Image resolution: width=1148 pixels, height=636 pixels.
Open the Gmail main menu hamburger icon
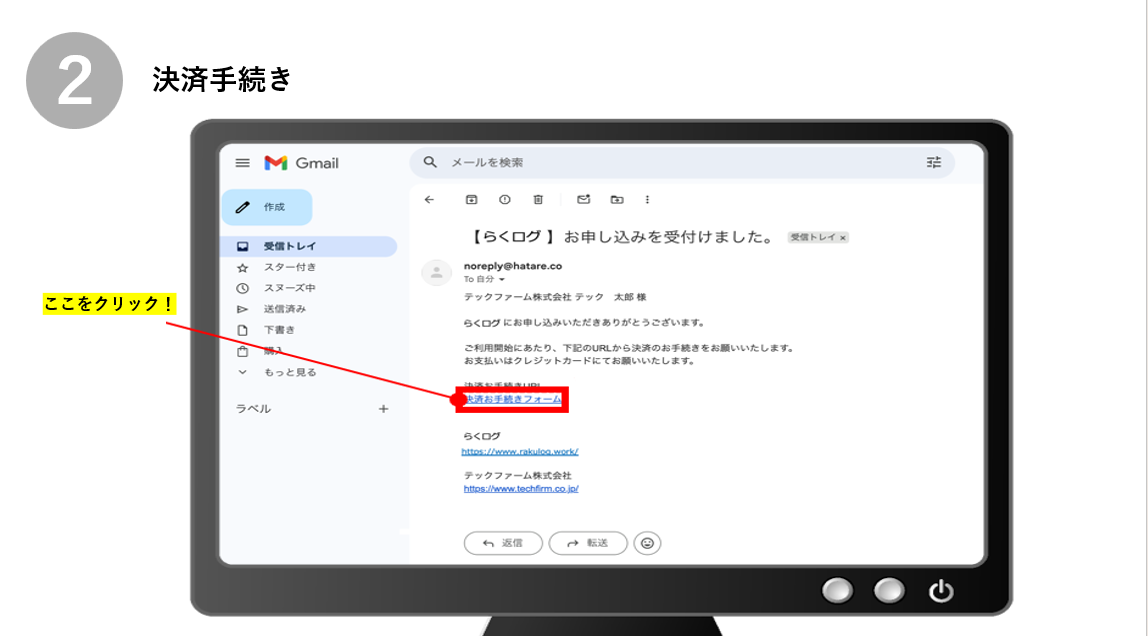click(x=242, y=163)
